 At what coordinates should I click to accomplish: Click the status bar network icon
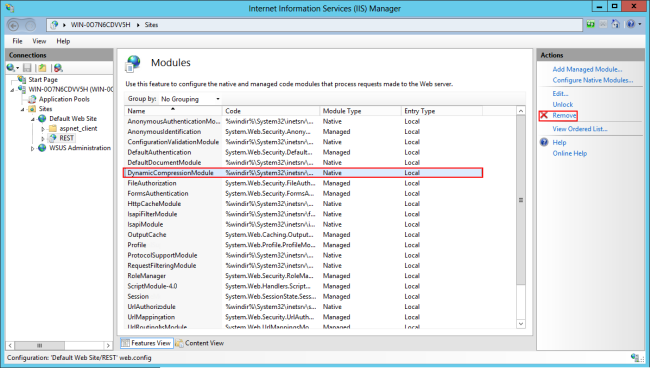[635, 357]
